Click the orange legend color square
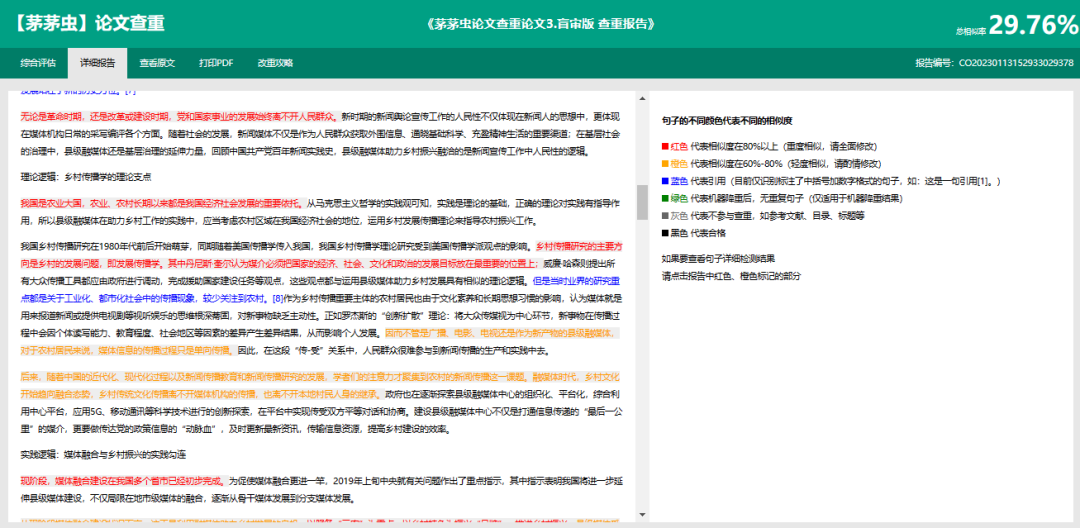 click(665, 164)
